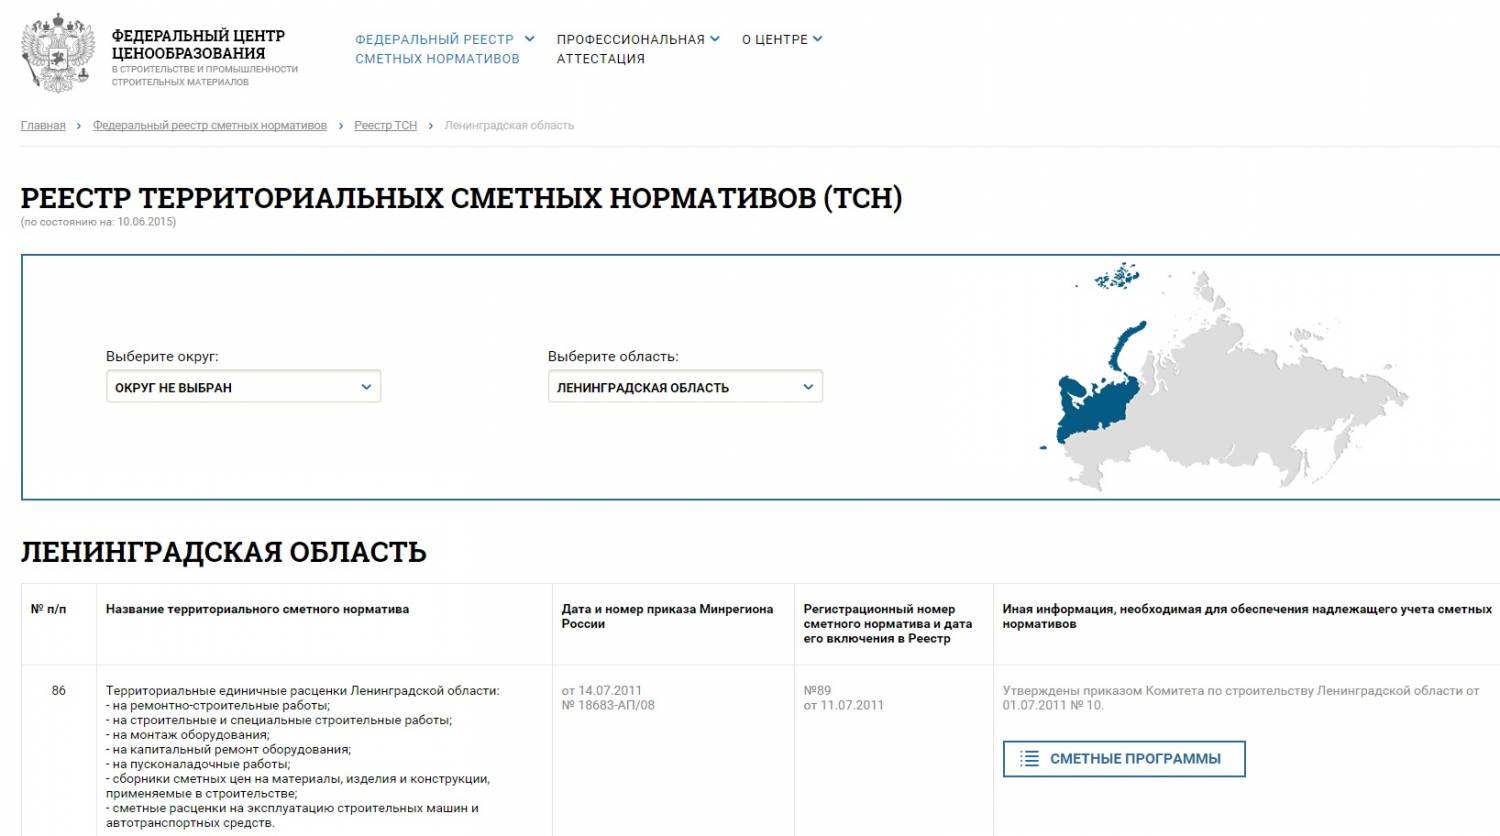1500x836 pixels.
Task: Open the округ selection dropdown
Action: pyautogui.click(x=244, y=387)
